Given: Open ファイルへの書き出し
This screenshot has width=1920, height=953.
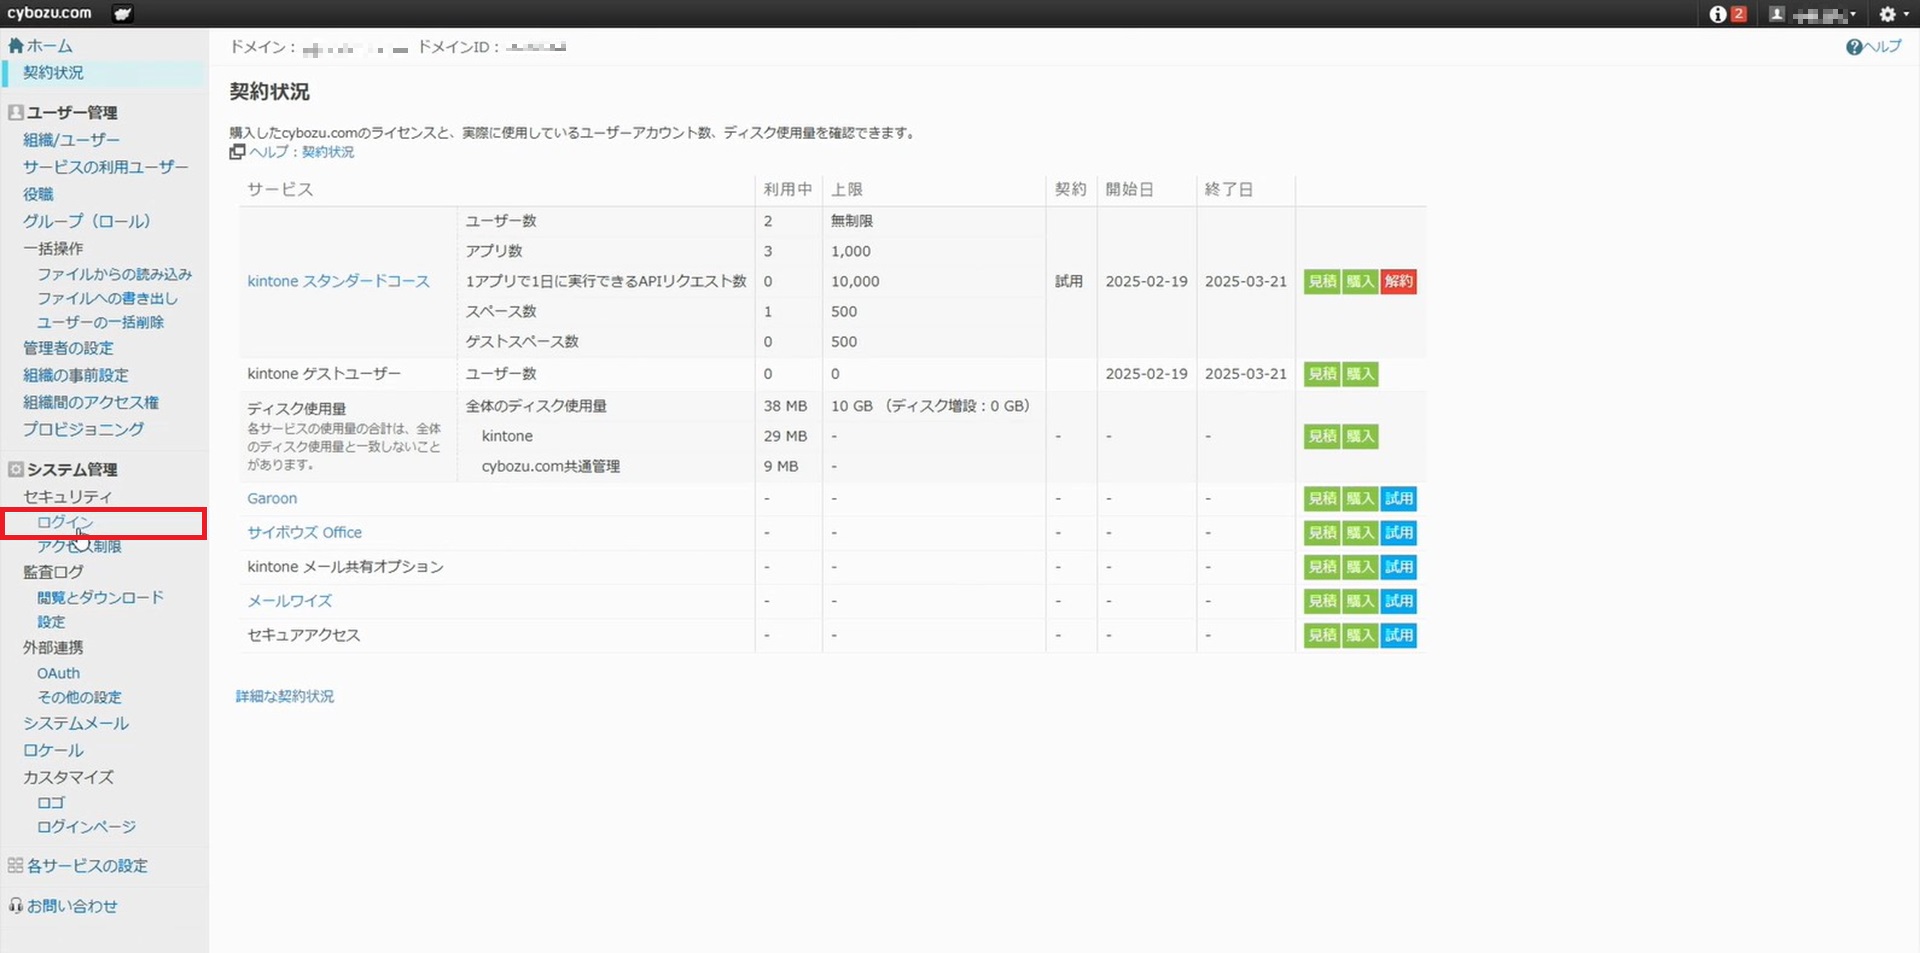Looking at the screenshot, I should pyautogui.click(x=107, y=298).
